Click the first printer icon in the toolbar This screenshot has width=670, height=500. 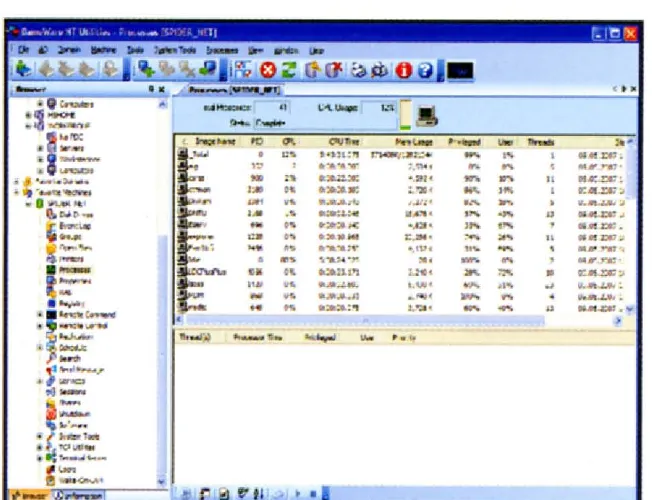(359, 70)
